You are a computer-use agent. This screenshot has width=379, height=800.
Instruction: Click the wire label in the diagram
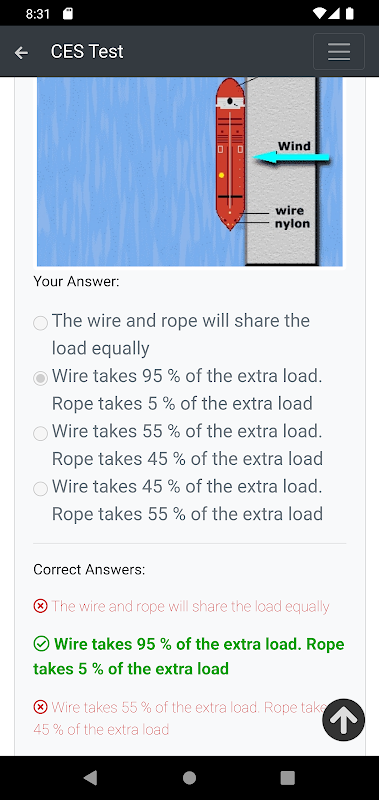tap(289, 211)
